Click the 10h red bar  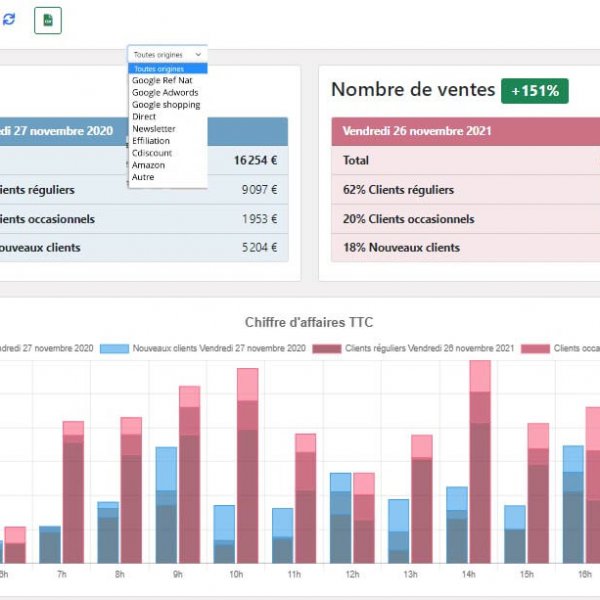[x=248, y=466]
